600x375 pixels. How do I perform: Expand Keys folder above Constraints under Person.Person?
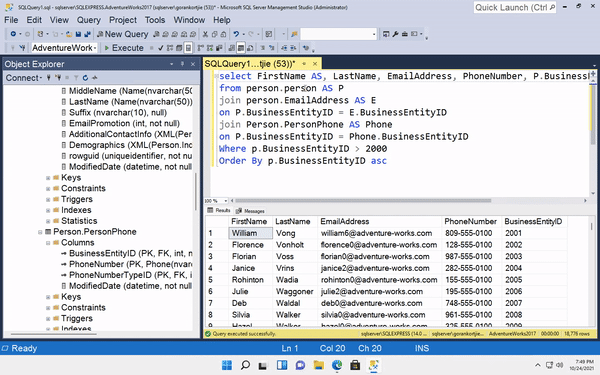48,178
